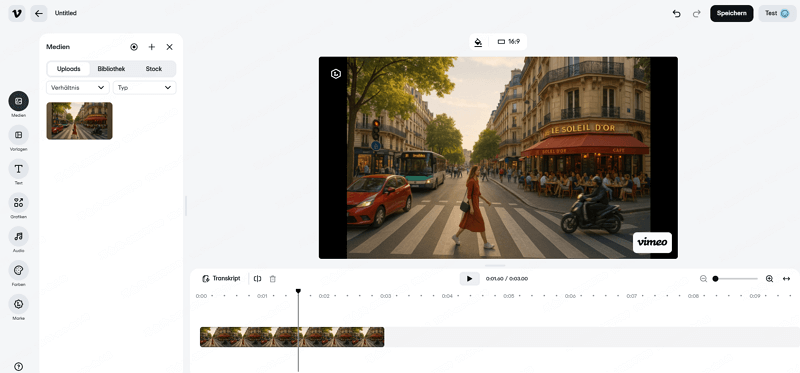This screenshot has width=800, height=373.
Task: Open the background fill color tool
Action: [478, 42]
